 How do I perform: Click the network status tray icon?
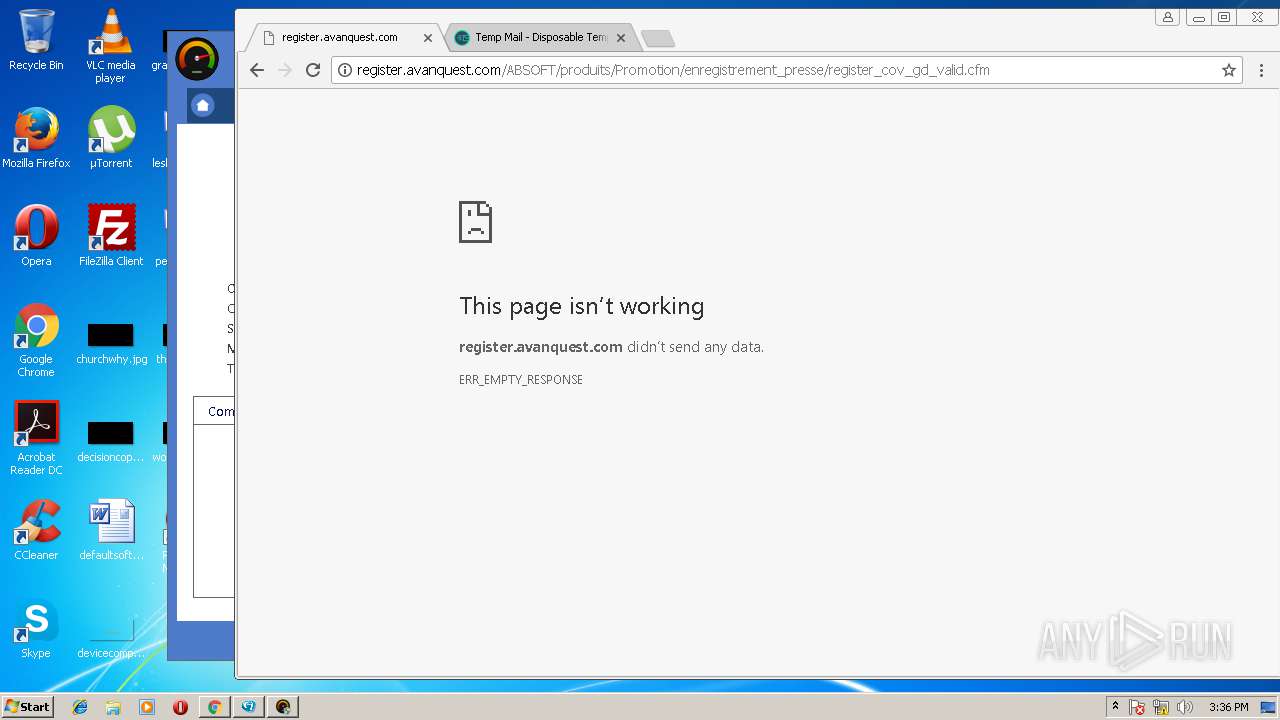pyautogui.click(x=1162, y=707)
